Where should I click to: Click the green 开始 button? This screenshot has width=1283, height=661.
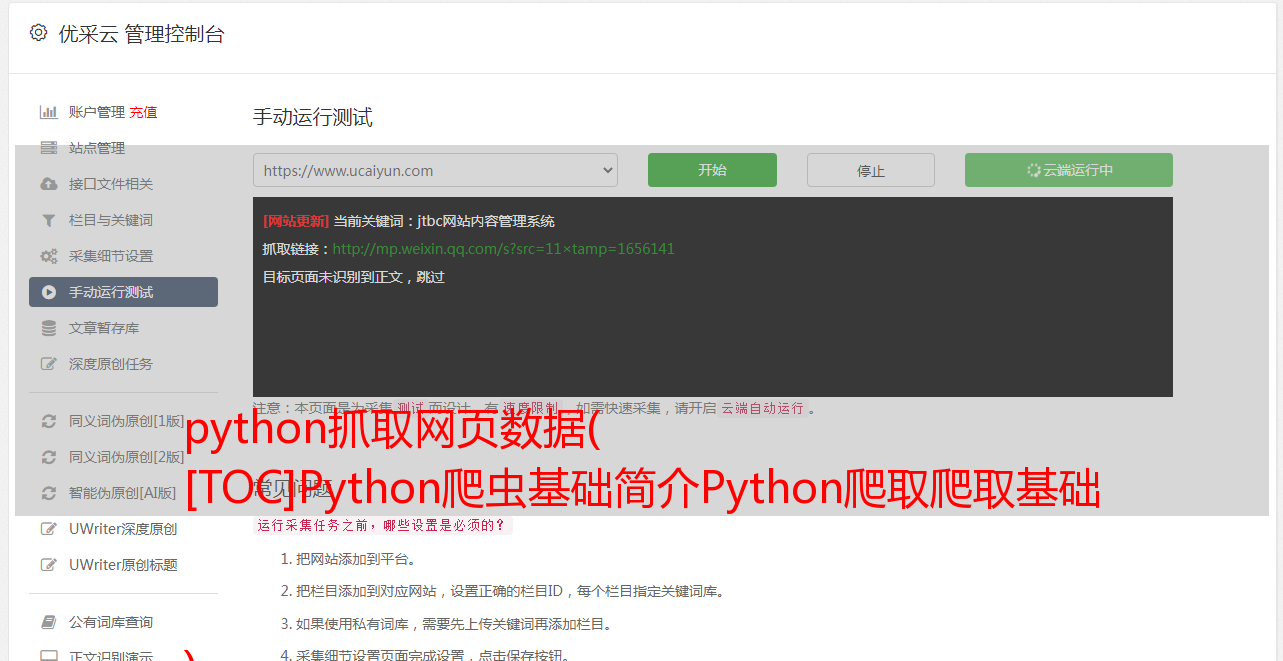click(x=712, y=170)
